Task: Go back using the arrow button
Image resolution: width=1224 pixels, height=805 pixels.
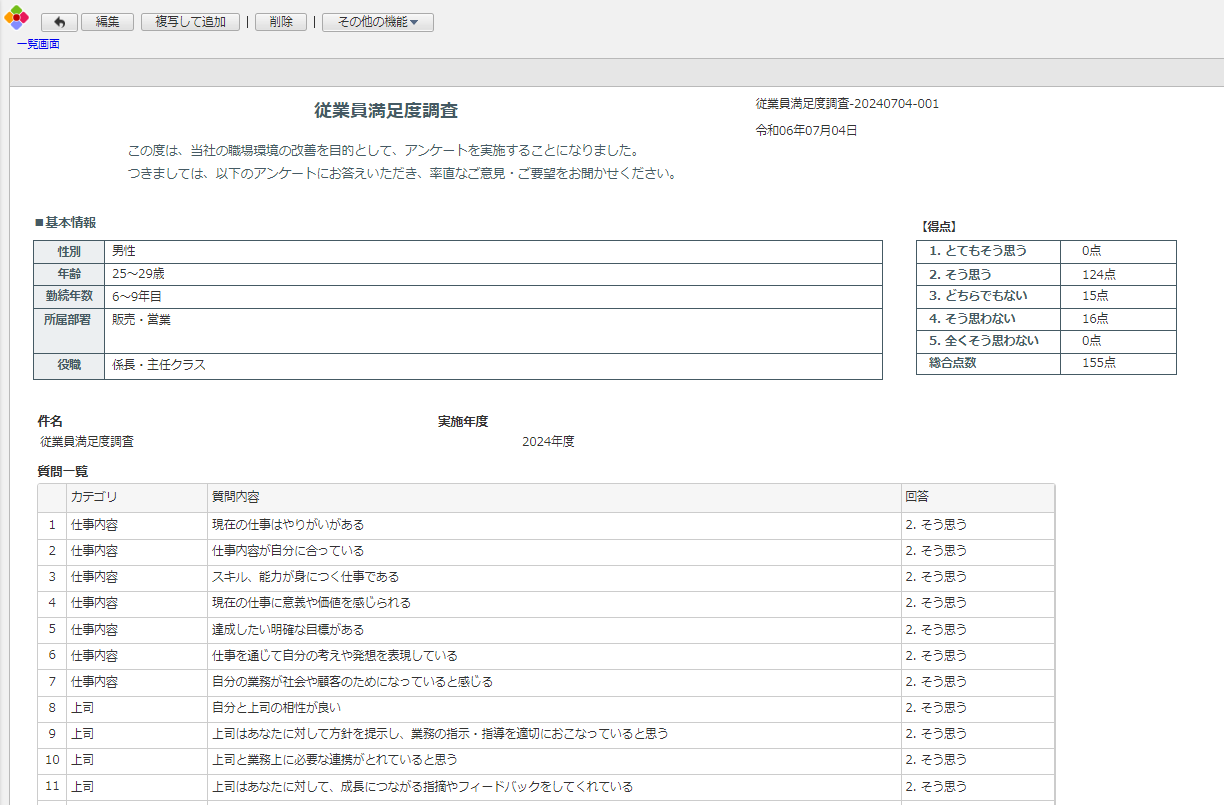Action: click(59, 22)
